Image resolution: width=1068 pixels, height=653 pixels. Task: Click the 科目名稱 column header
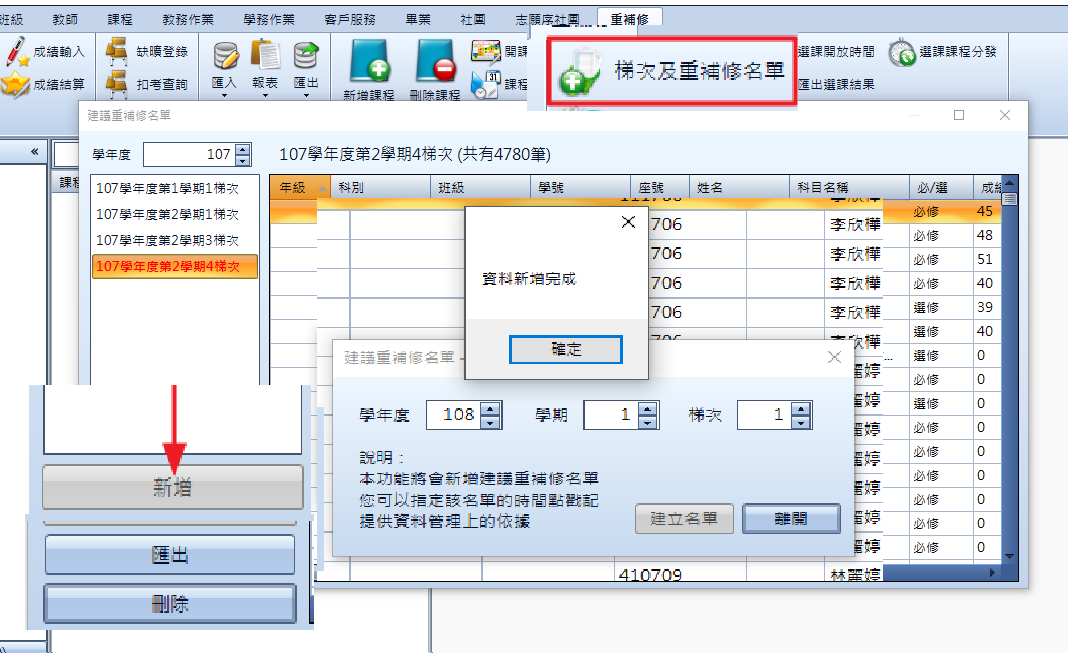point(849,187)
